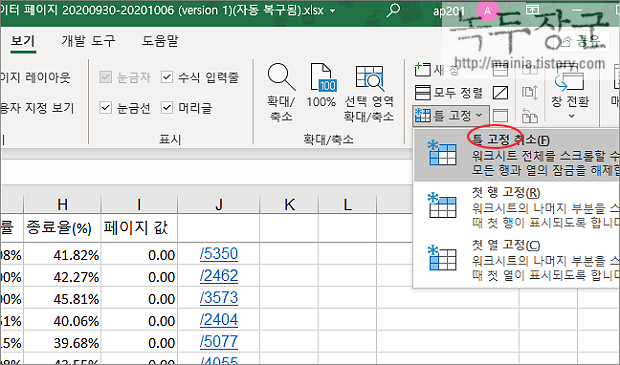
Task: Open the file name dropdown arrow in title bar
Action: click(x=333, y=11)
